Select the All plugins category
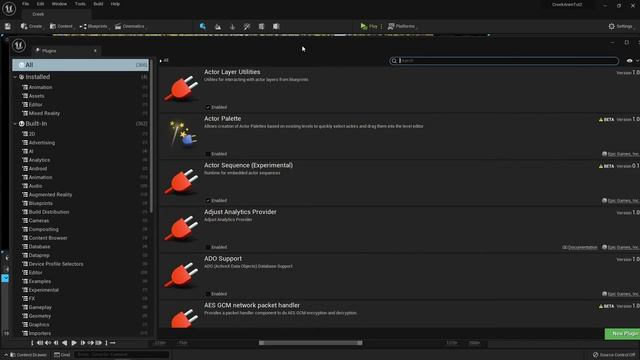The image size is (640, 360). [x=80, y=65]
